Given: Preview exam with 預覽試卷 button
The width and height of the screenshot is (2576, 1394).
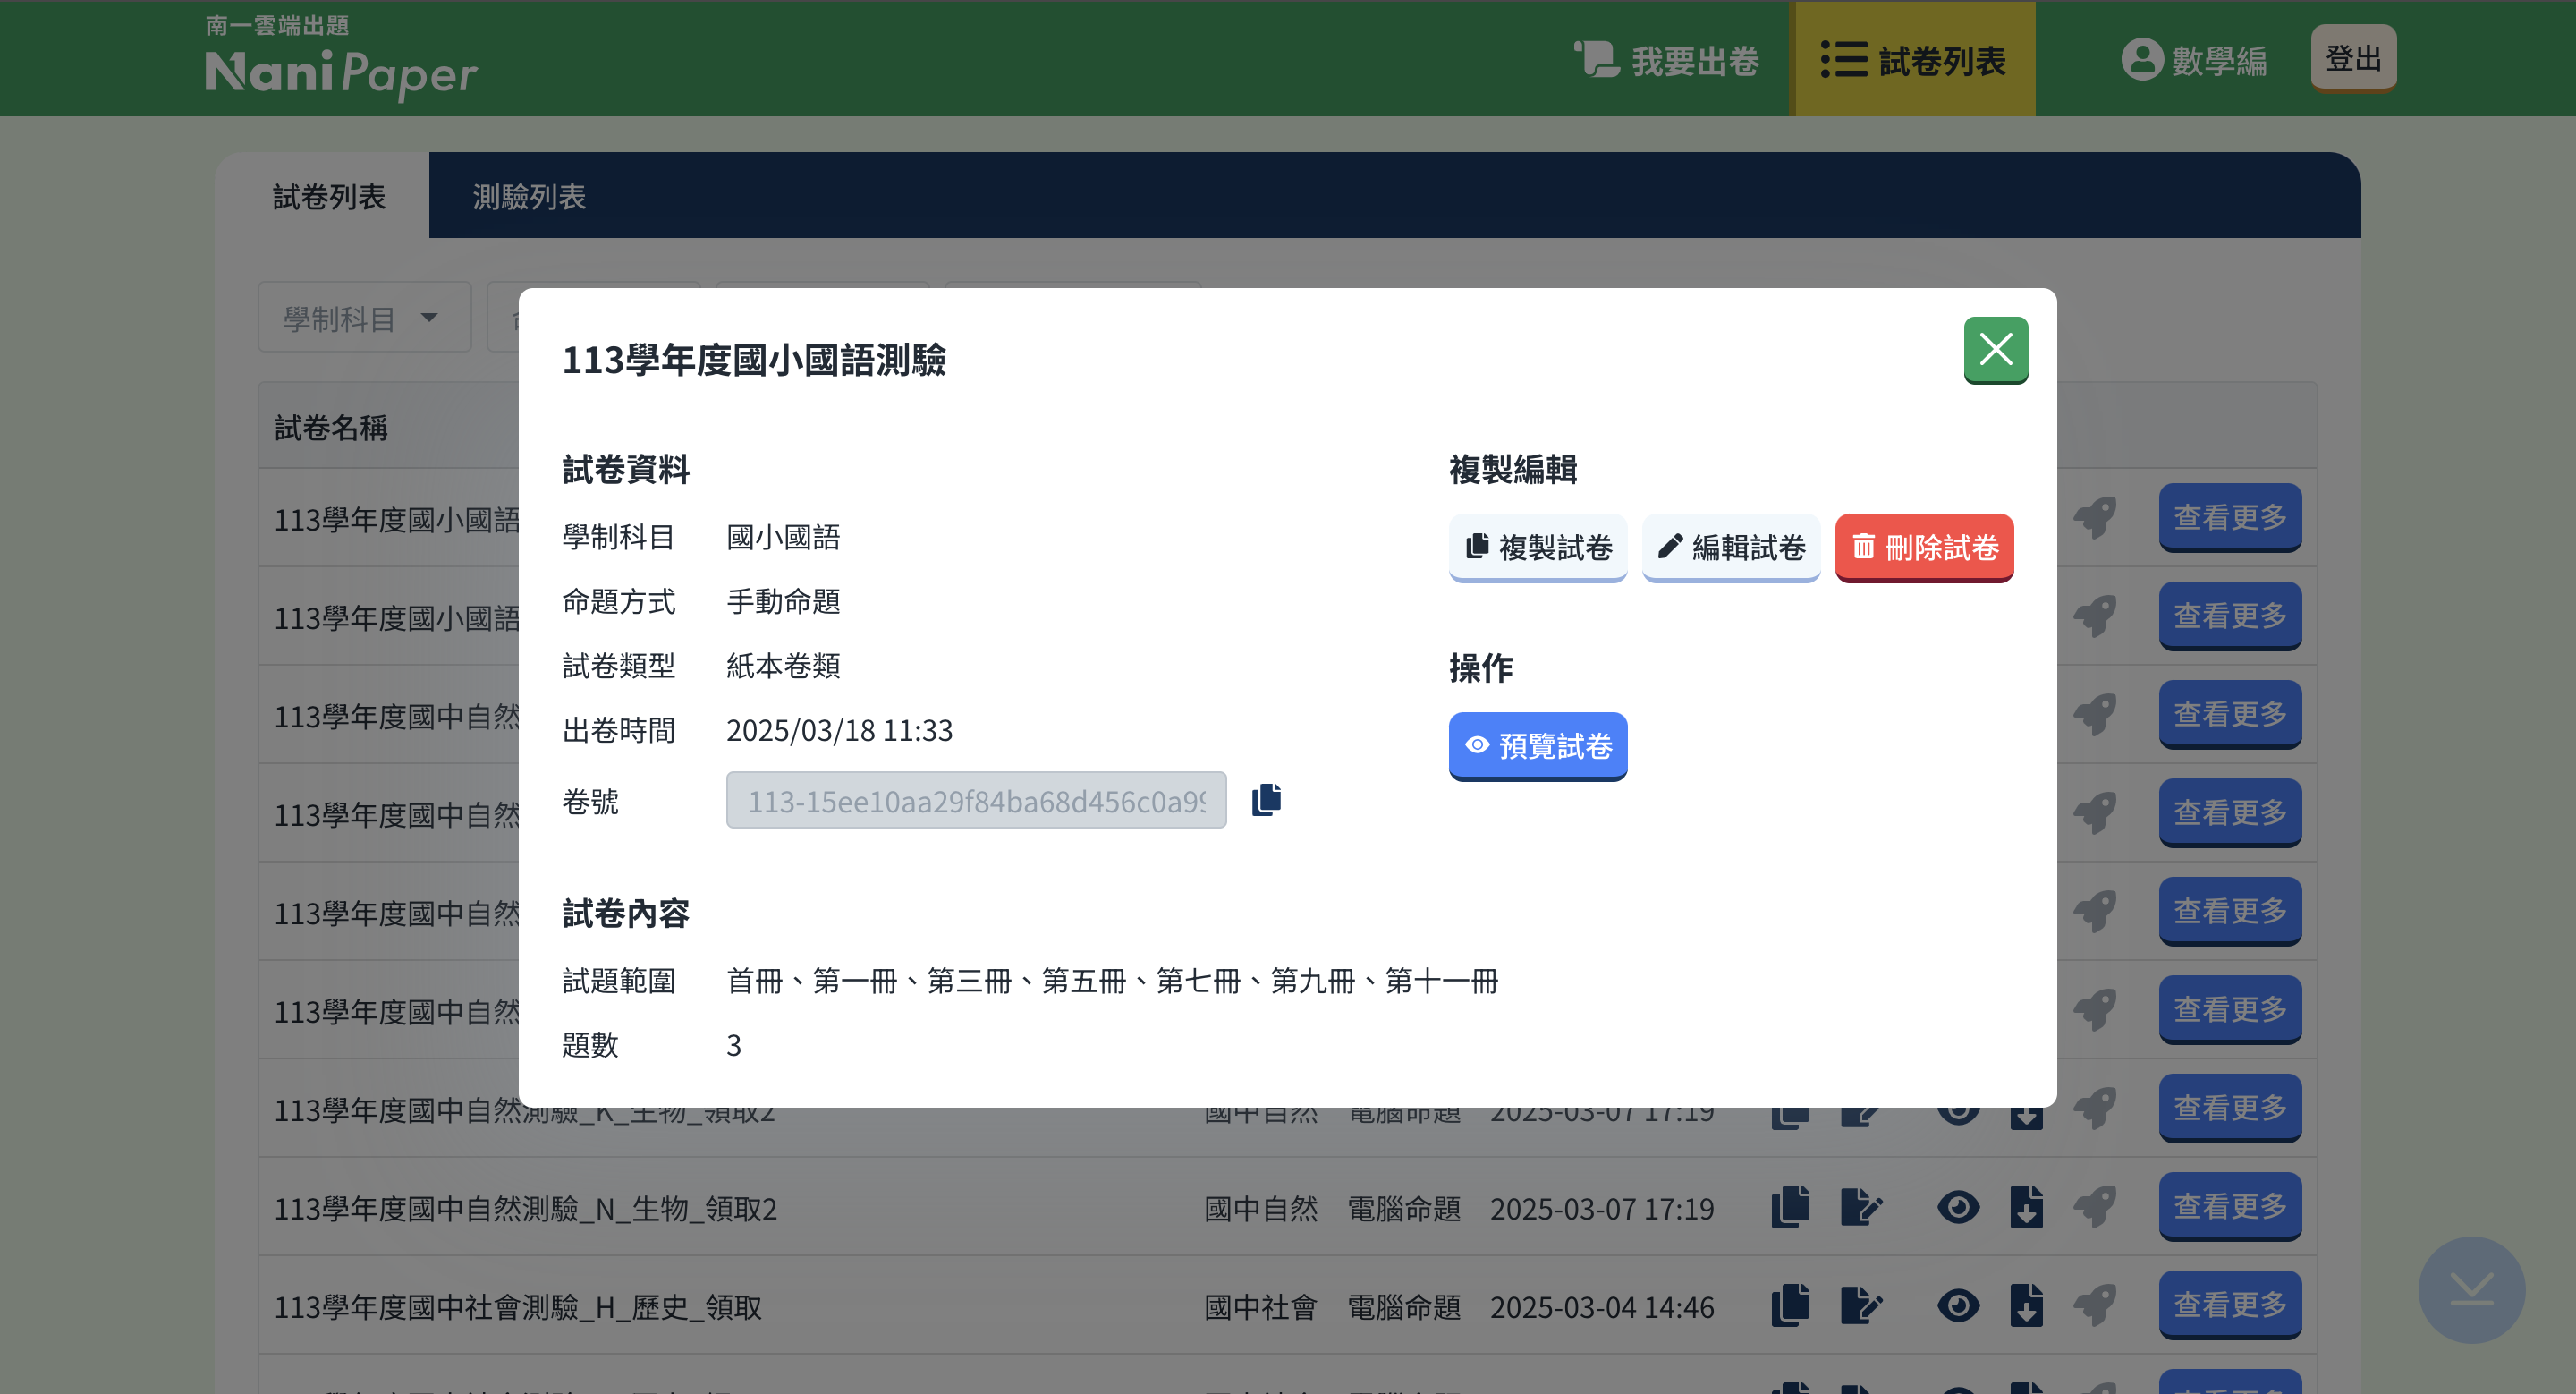Looking at the screenshot, I should click(1537, 746).
